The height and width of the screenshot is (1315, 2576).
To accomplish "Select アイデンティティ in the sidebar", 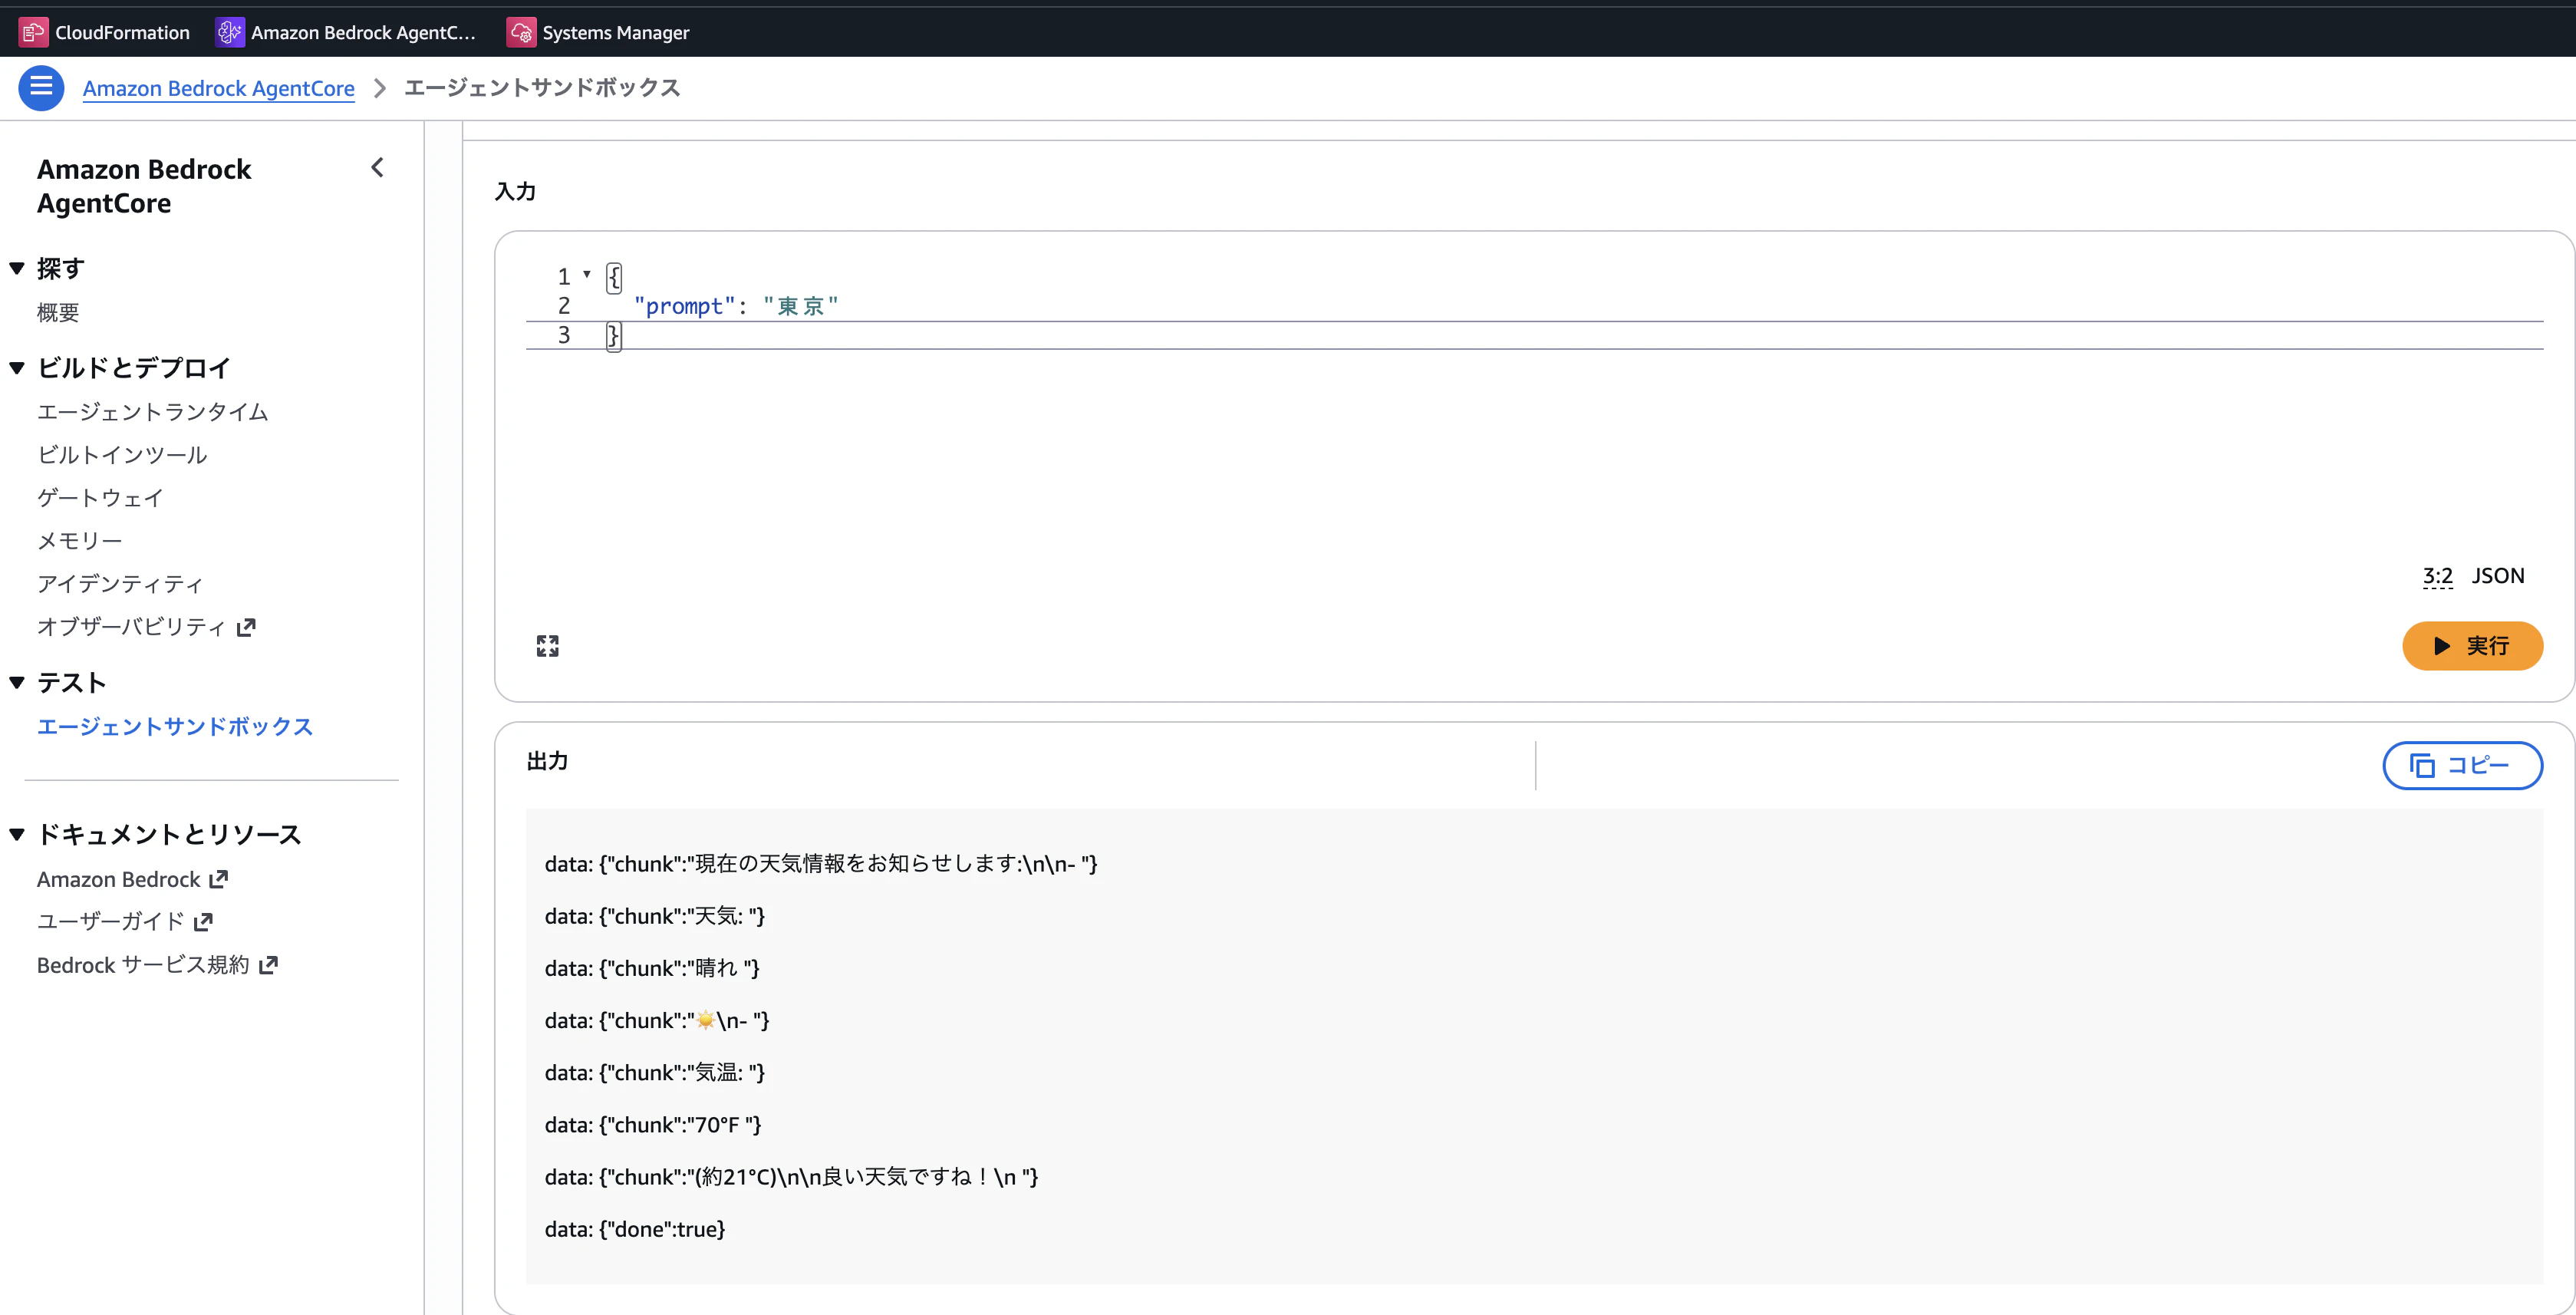I will click(x=120, y=584).
